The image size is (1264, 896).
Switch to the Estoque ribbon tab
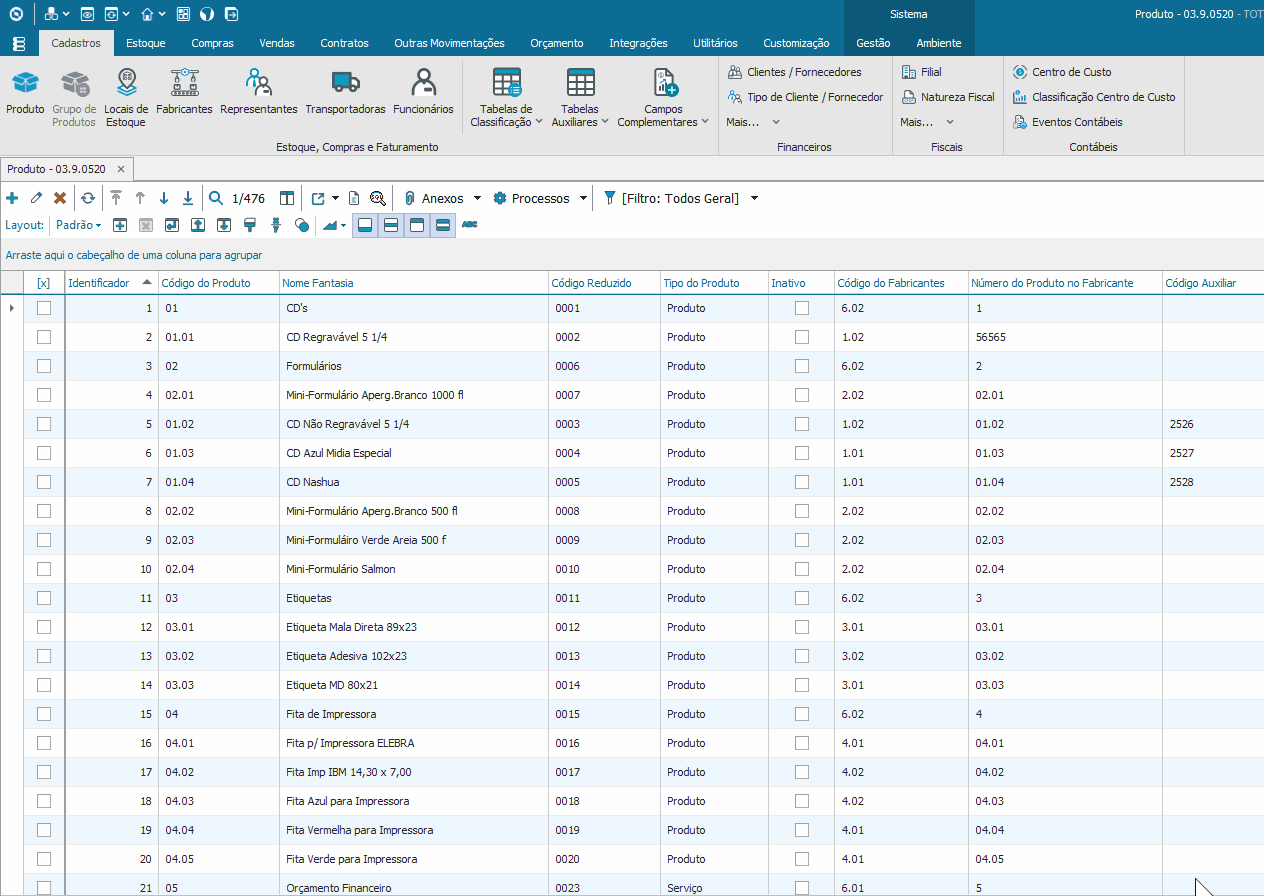pyautogui.click(x=146, y=43)
